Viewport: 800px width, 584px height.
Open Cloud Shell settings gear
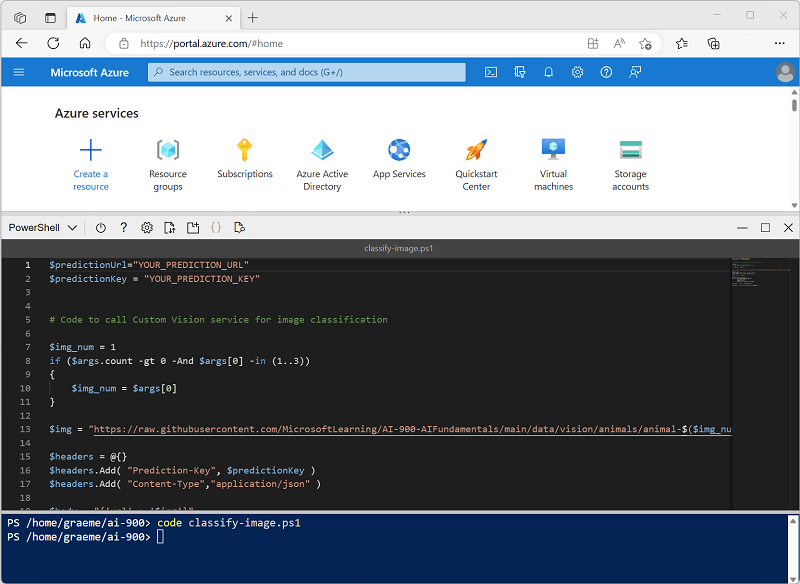point(147,228)
